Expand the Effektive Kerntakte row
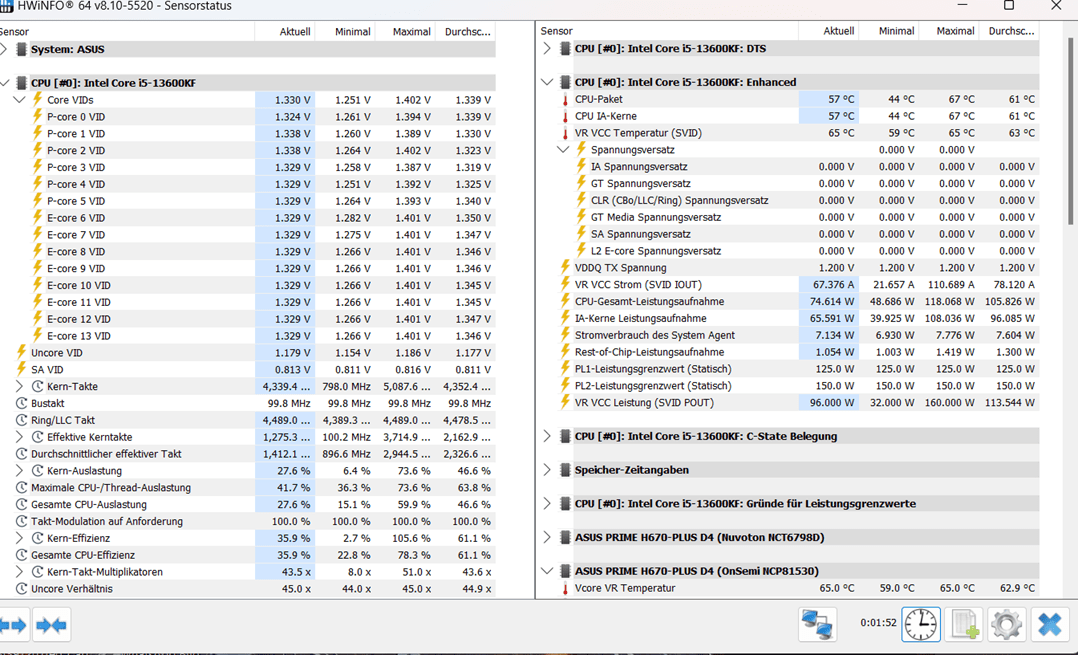This screenshot has width=1078, height=655. [x=19, y=437]
